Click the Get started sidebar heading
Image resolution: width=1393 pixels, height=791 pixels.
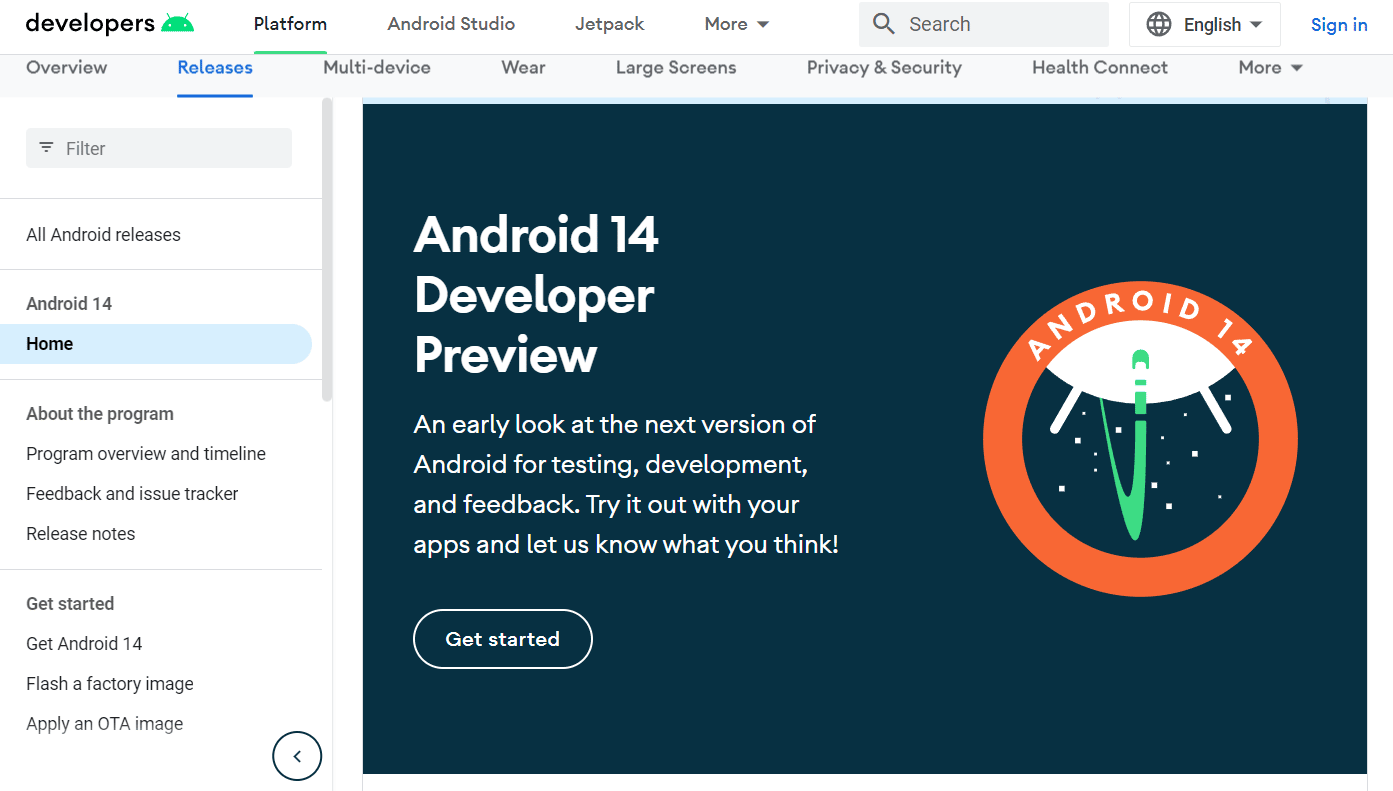click(x=70, y=604)
